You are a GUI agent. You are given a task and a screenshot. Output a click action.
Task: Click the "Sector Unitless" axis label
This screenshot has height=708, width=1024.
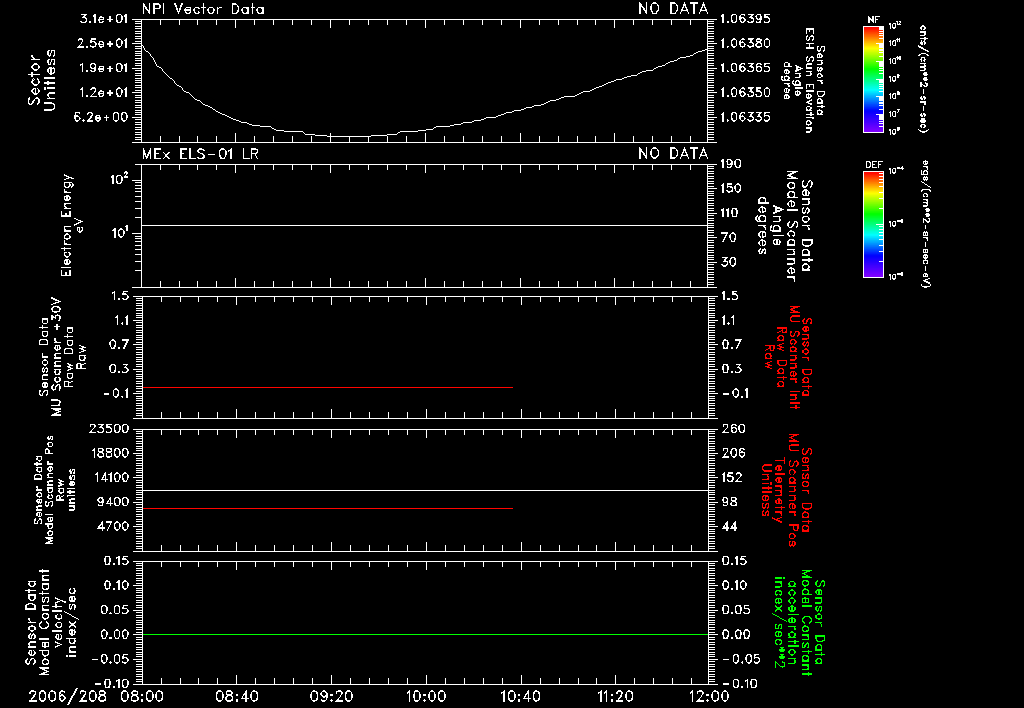[42, 80]
